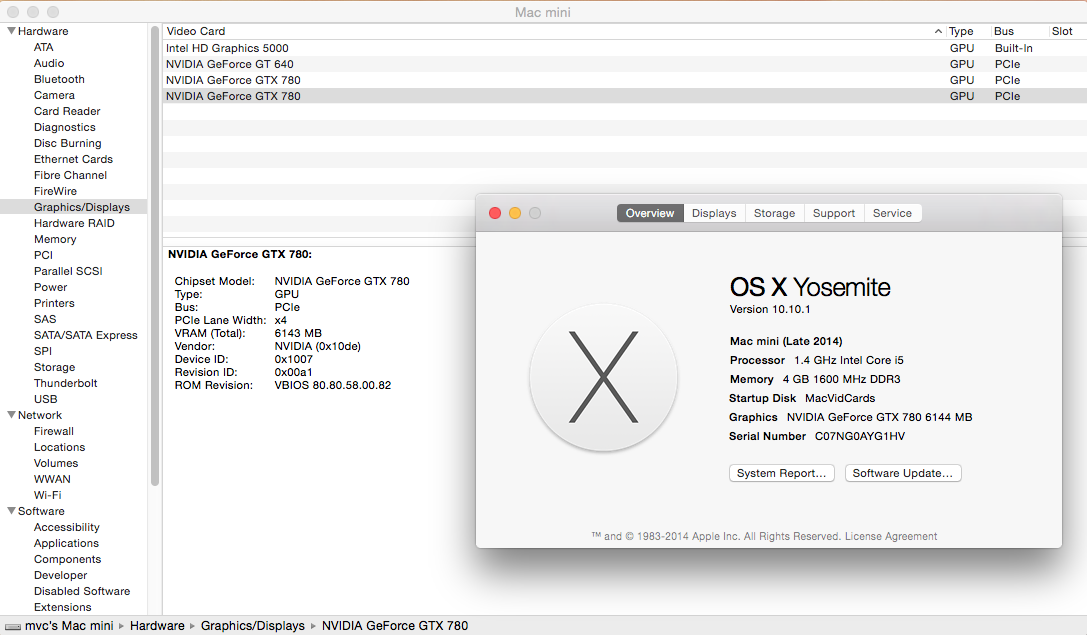
Task: Open the License Agreement link
Action: [x=891, y=537]
